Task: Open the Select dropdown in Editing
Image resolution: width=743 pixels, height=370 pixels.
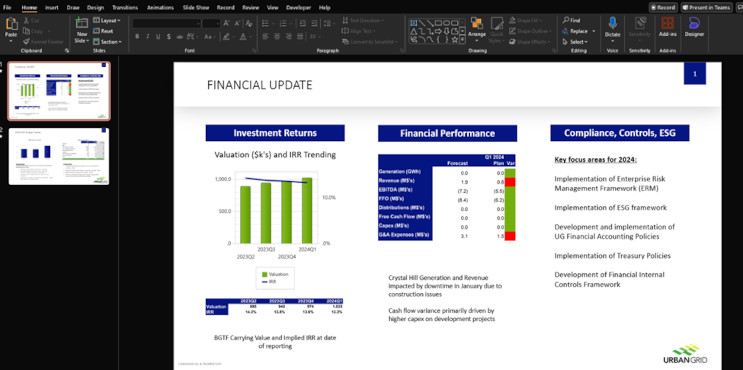Action: pos(575,42)
